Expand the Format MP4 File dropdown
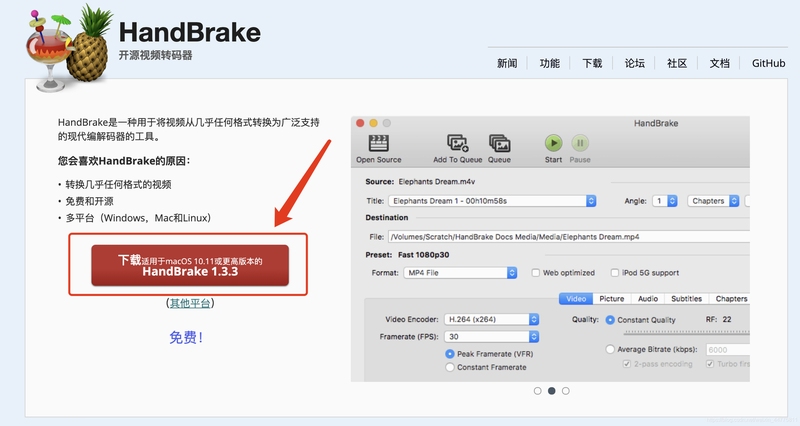This screenshot has height=426, width=800. coord(460,273)
